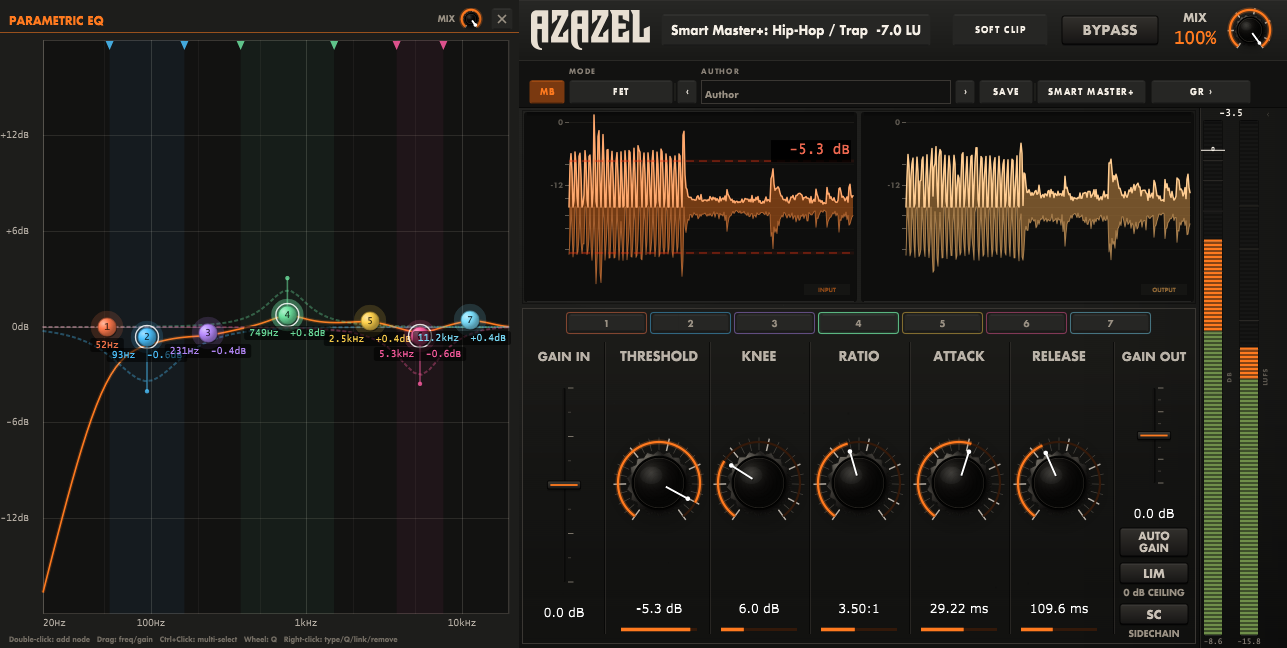
Task: Select band tab 2
Action: click(x=690, y=323)
